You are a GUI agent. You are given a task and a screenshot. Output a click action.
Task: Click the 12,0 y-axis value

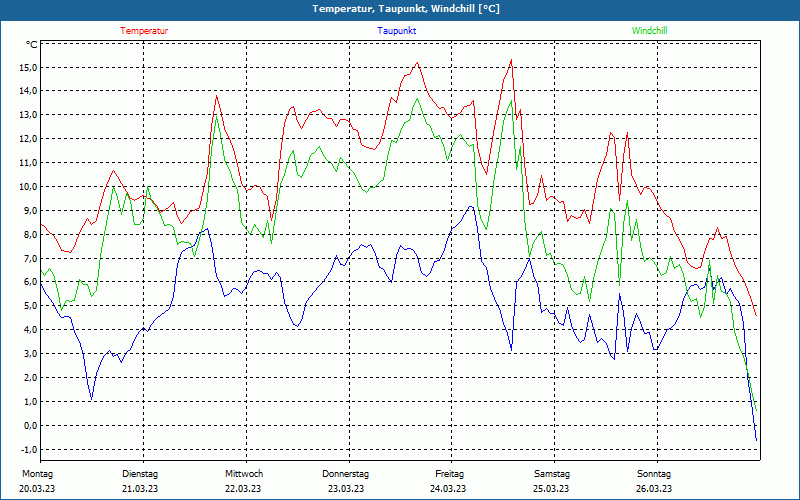pos(28,139)
